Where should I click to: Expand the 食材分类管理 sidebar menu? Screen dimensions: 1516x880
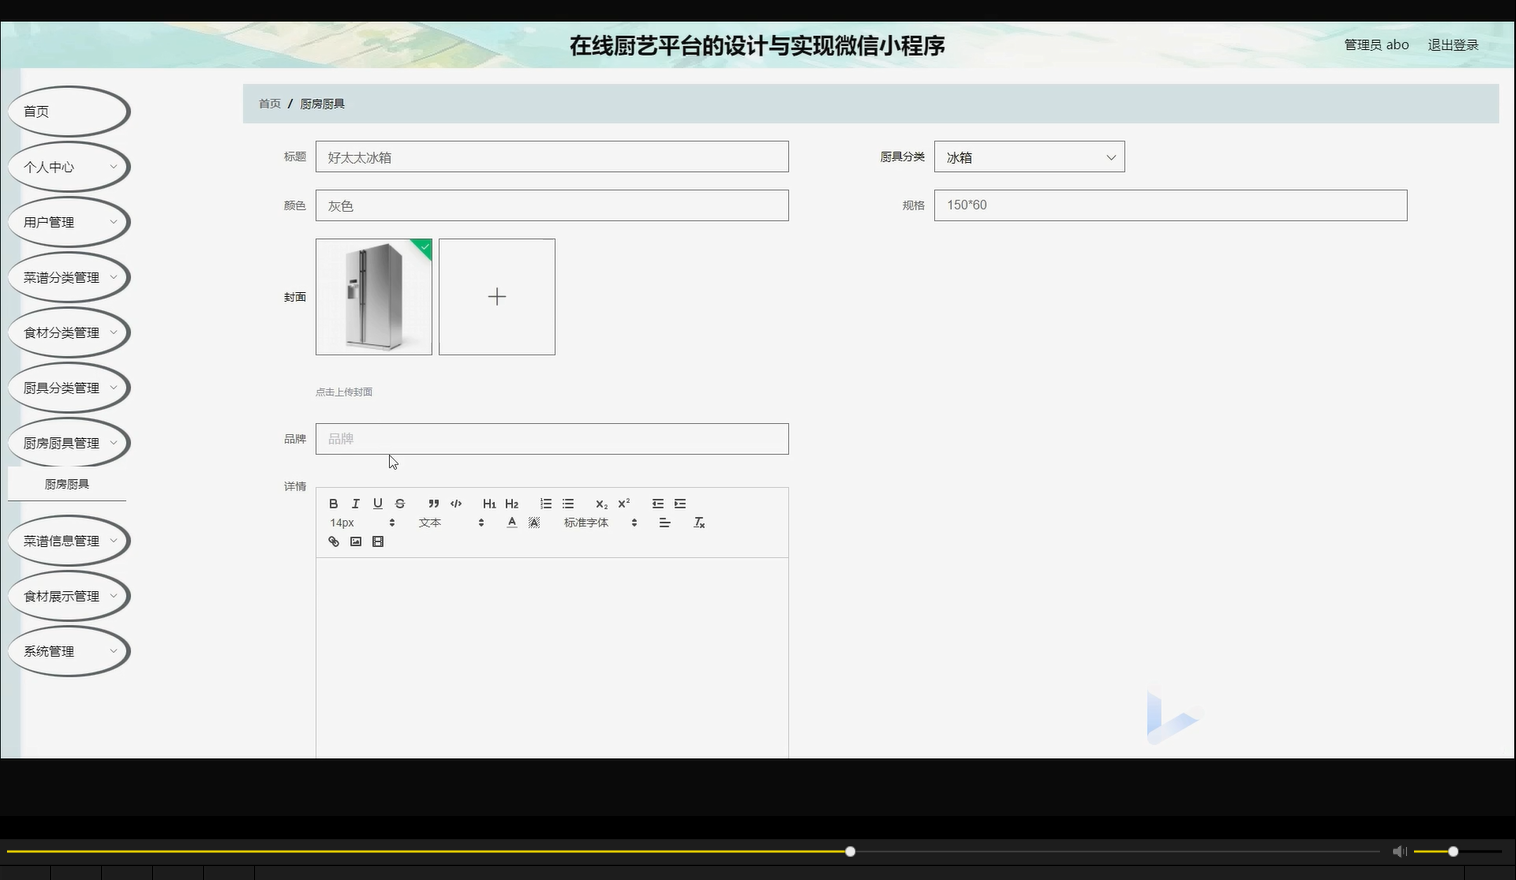tap(68, 332)
